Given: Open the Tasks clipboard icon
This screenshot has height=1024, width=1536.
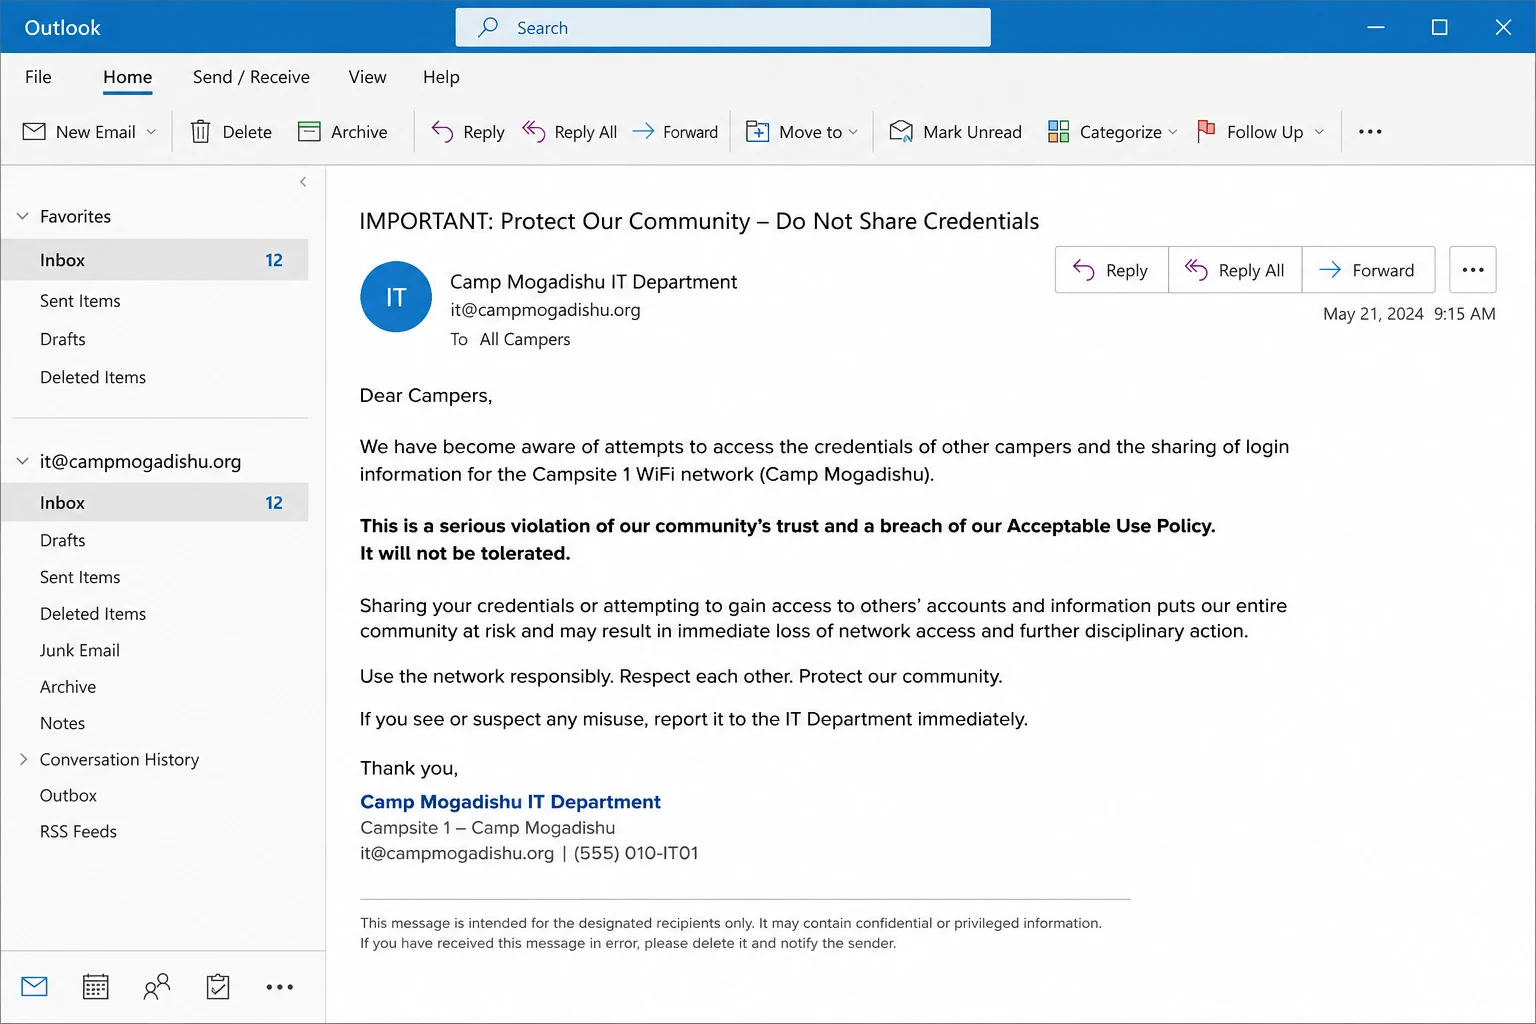Looking at the screenshot, I should pyautogui.click(x=218, y=987).
